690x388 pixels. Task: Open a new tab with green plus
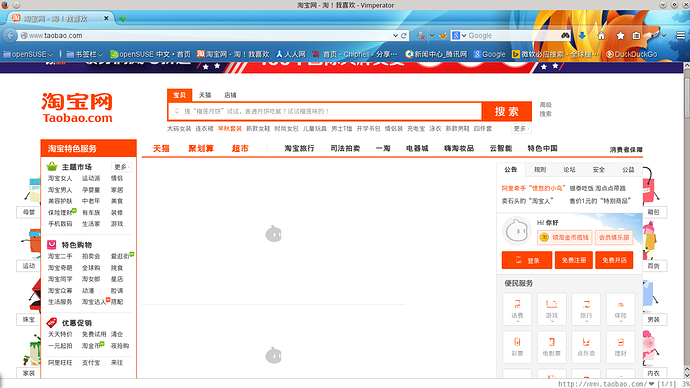point(123,18)
